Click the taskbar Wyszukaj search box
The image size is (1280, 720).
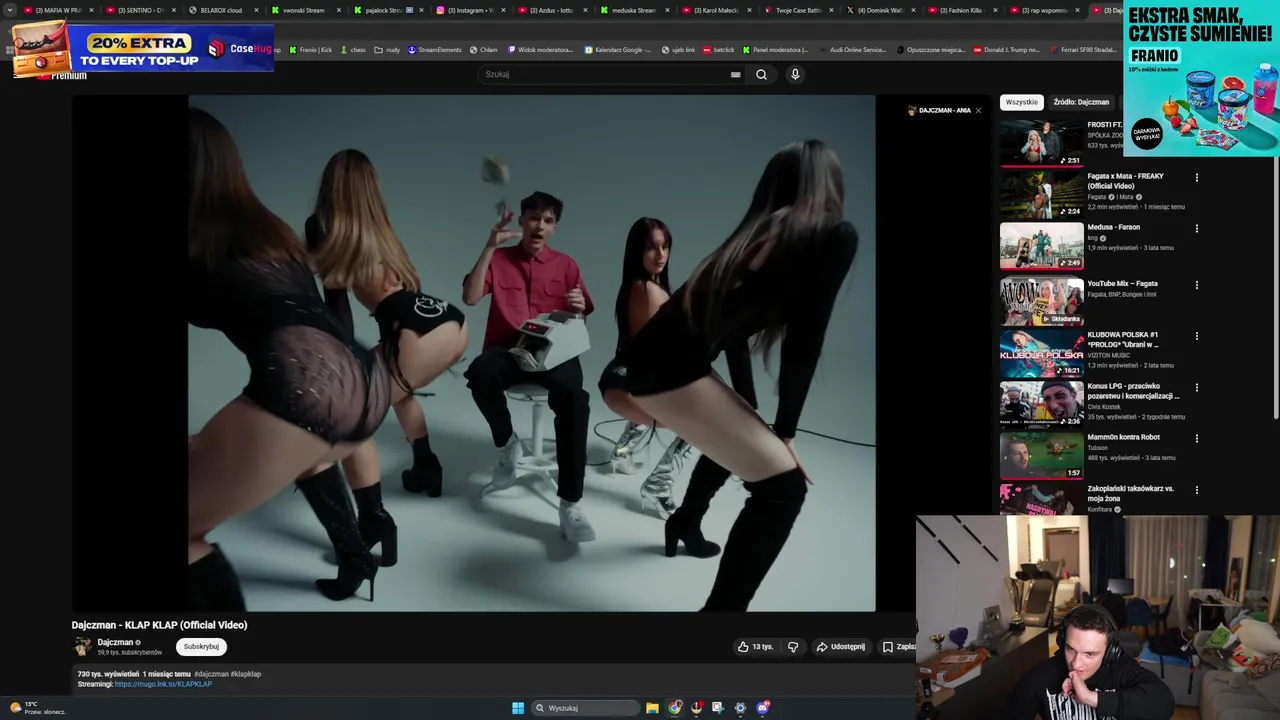click(x=586, y=708)
